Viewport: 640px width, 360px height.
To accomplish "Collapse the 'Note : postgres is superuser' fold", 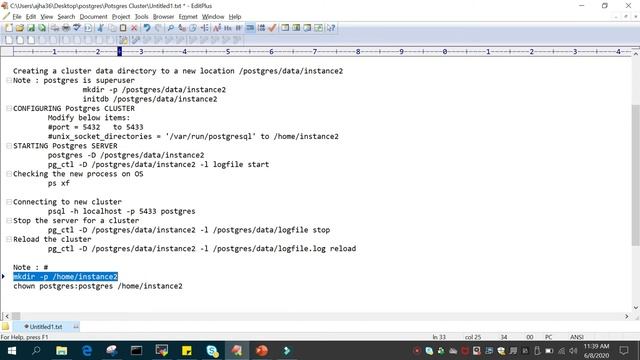I will click(9, 80).
